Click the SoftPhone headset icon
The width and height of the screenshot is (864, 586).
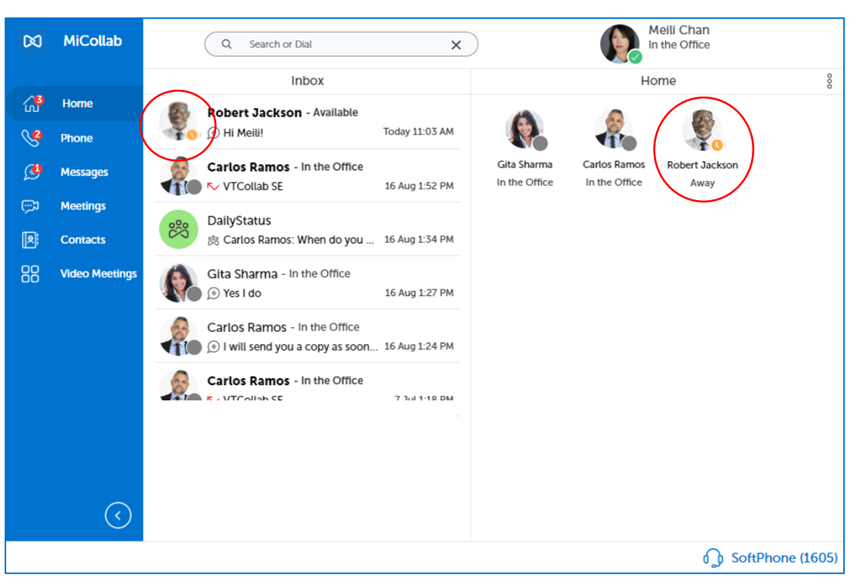click(x=713, y=557)
